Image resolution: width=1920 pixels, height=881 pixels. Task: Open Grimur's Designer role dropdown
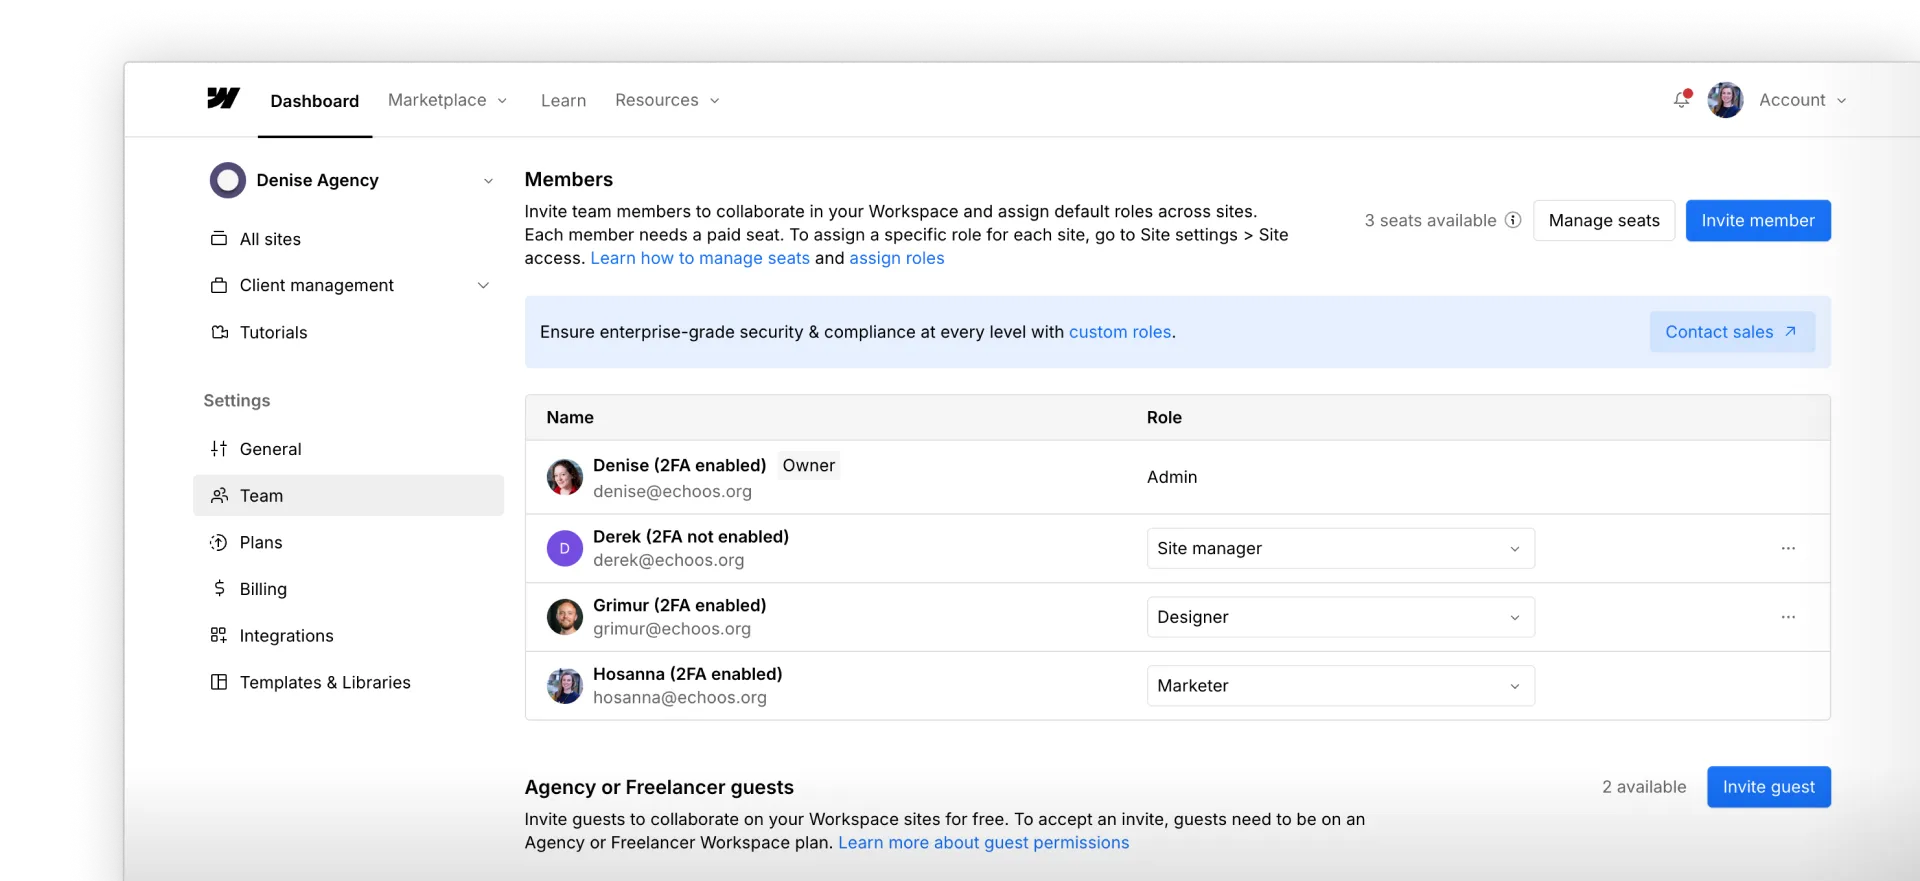pyautogui.click(x=1340, y=617)
